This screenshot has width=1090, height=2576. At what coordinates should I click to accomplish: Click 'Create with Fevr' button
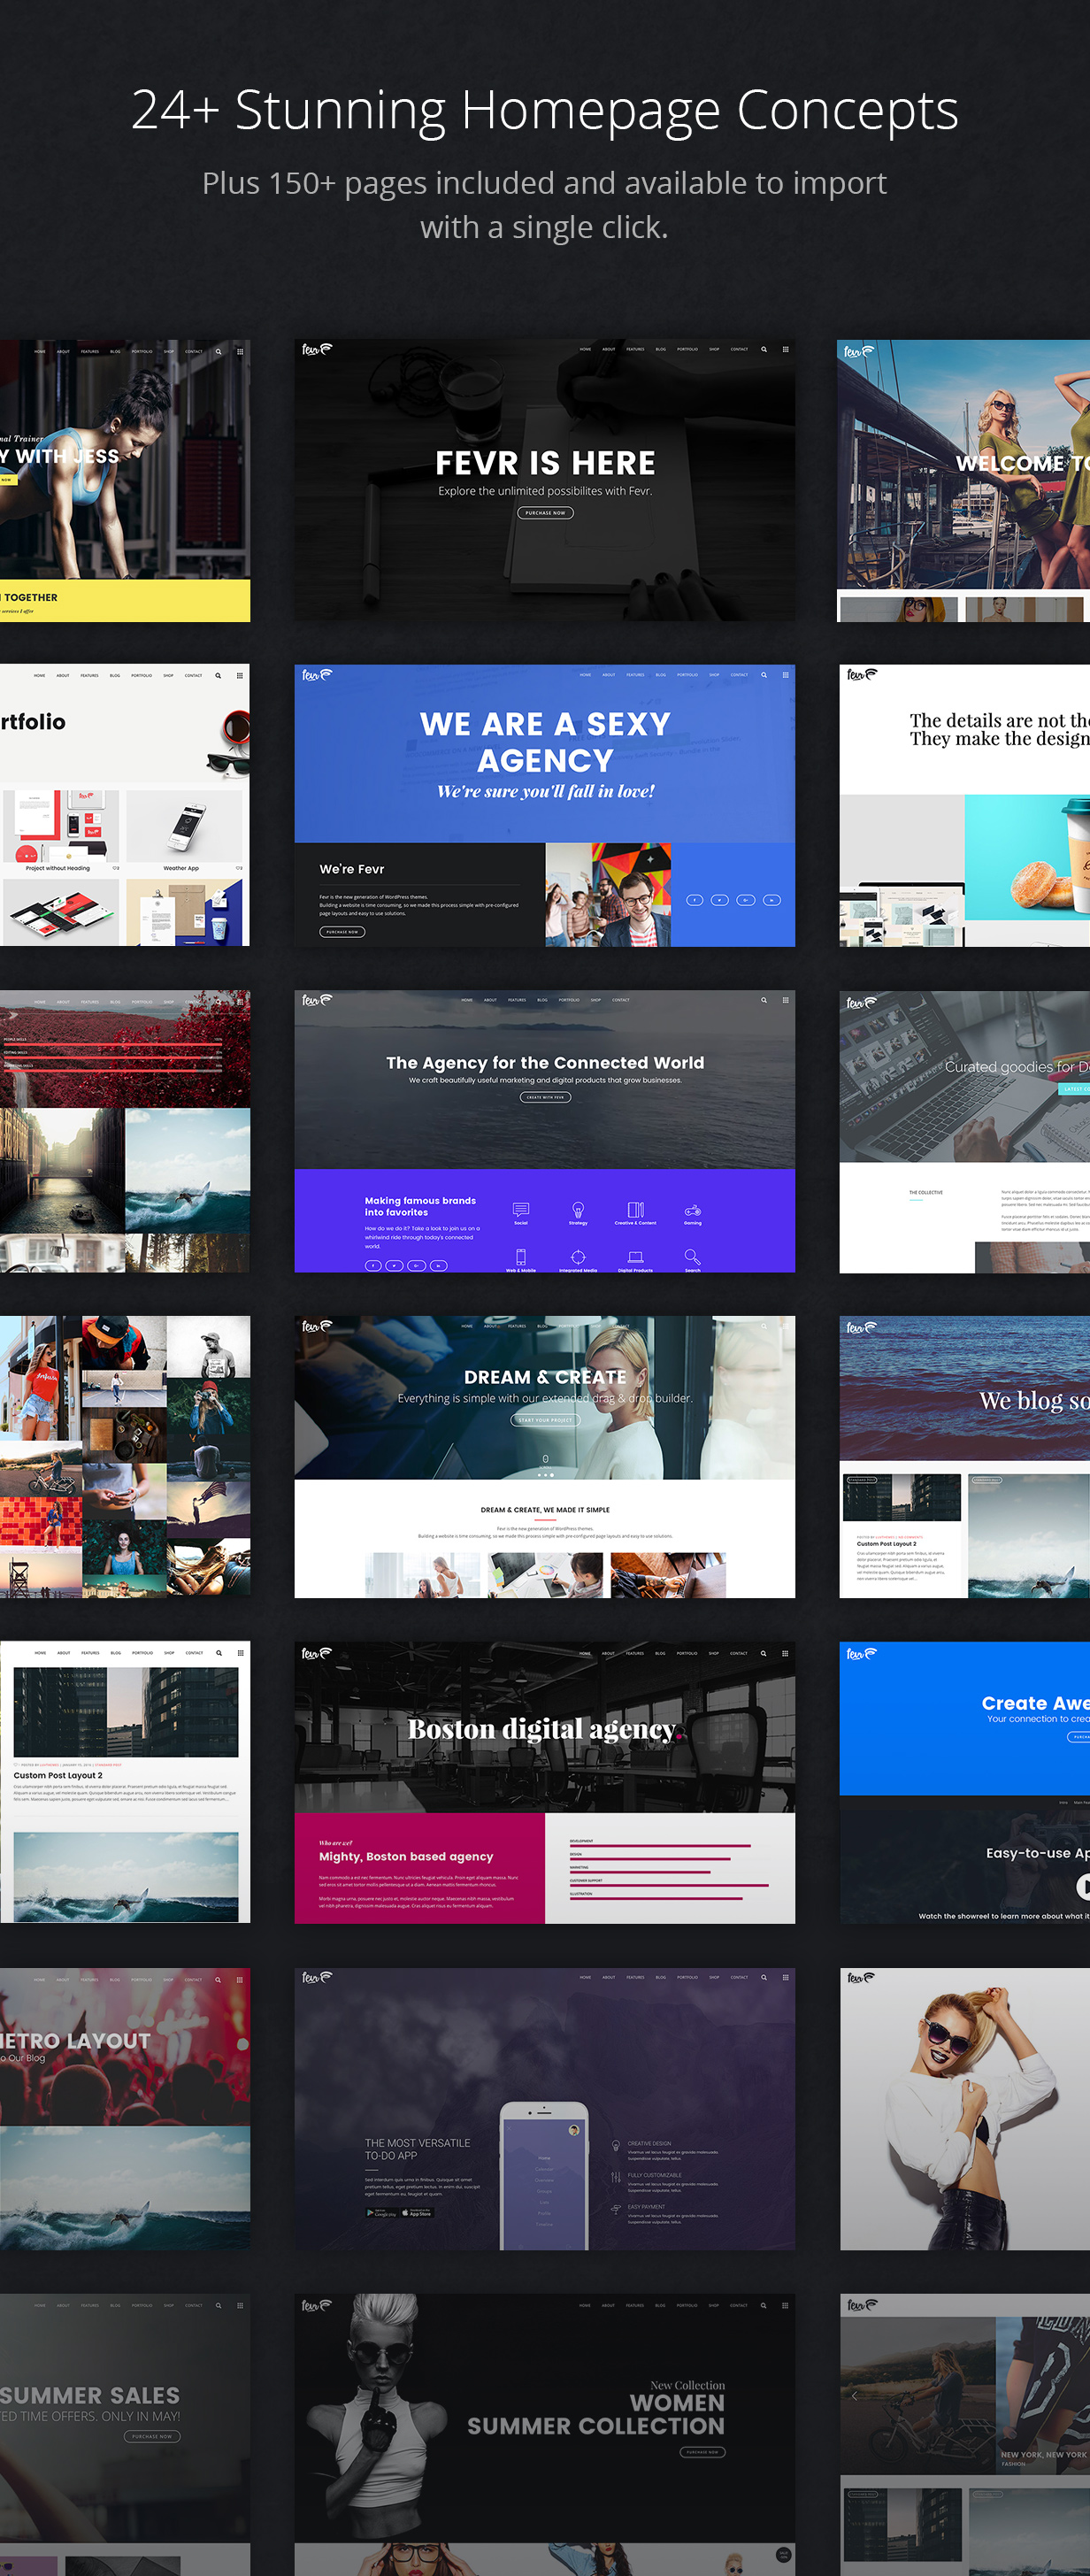[545, 1097]
